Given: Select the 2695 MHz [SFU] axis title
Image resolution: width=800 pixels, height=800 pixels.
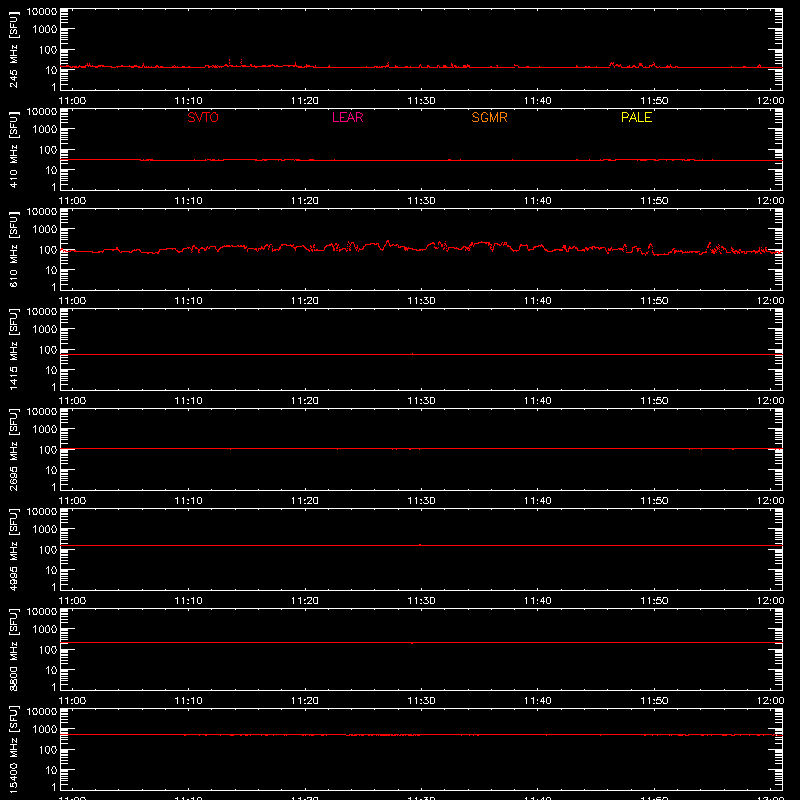Looking at the screenshot, I should [13, 449].
